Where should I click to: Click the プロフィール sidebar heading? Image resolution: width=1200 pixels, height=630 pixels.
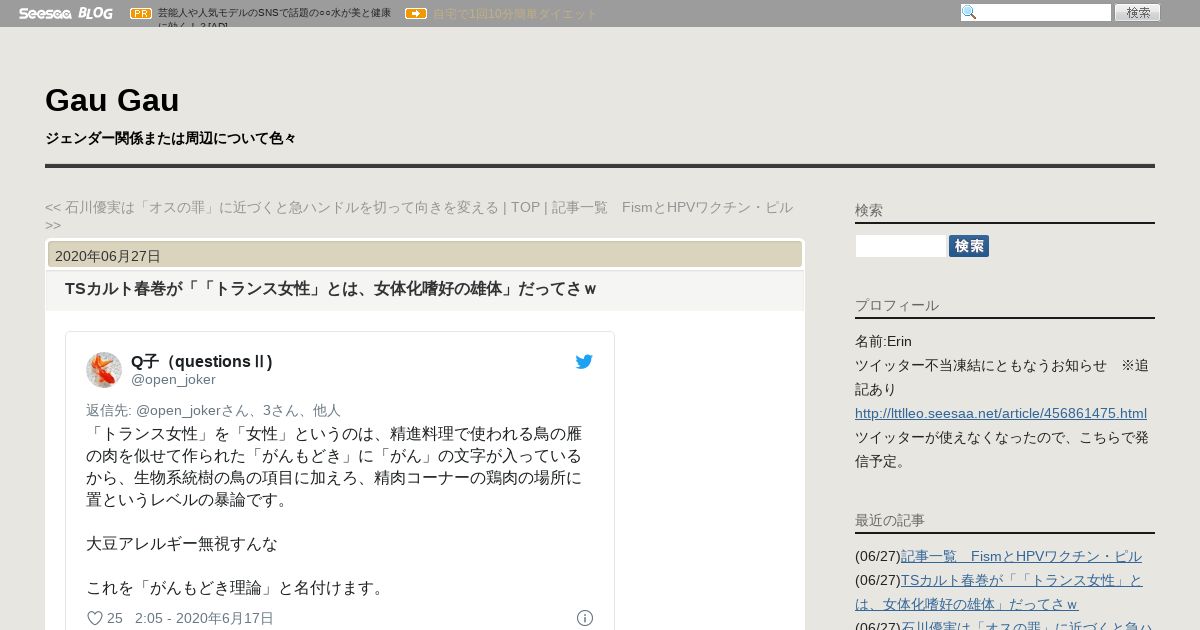pyautogui.click(x=897, y=305)
